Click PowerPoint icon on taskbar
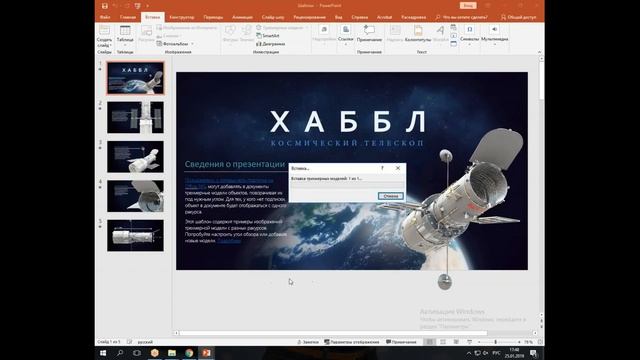The image size is (640, 360). (x=206, y=353)
